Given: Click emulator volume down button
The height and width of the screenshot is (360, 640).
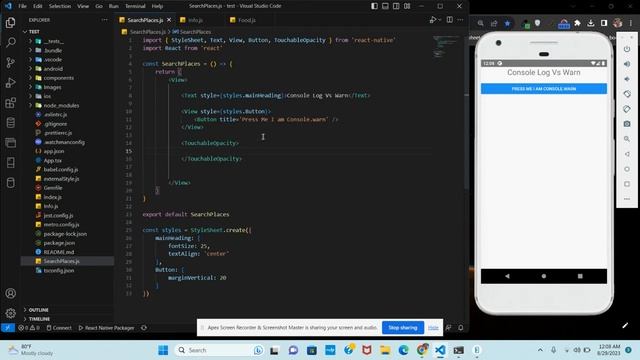Looking at the screenshot, I should (627, 79).
